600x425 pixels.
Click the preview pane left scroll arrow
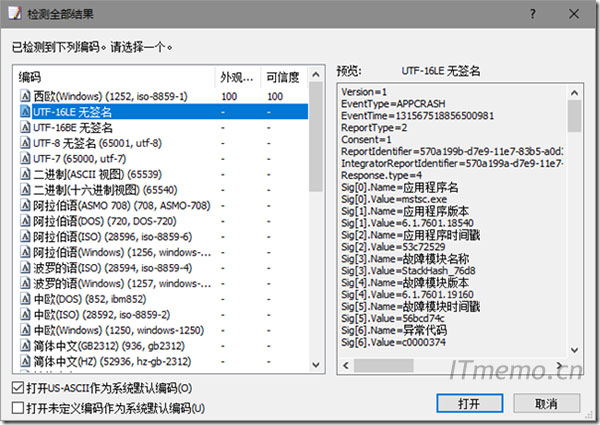pos(346,365)
